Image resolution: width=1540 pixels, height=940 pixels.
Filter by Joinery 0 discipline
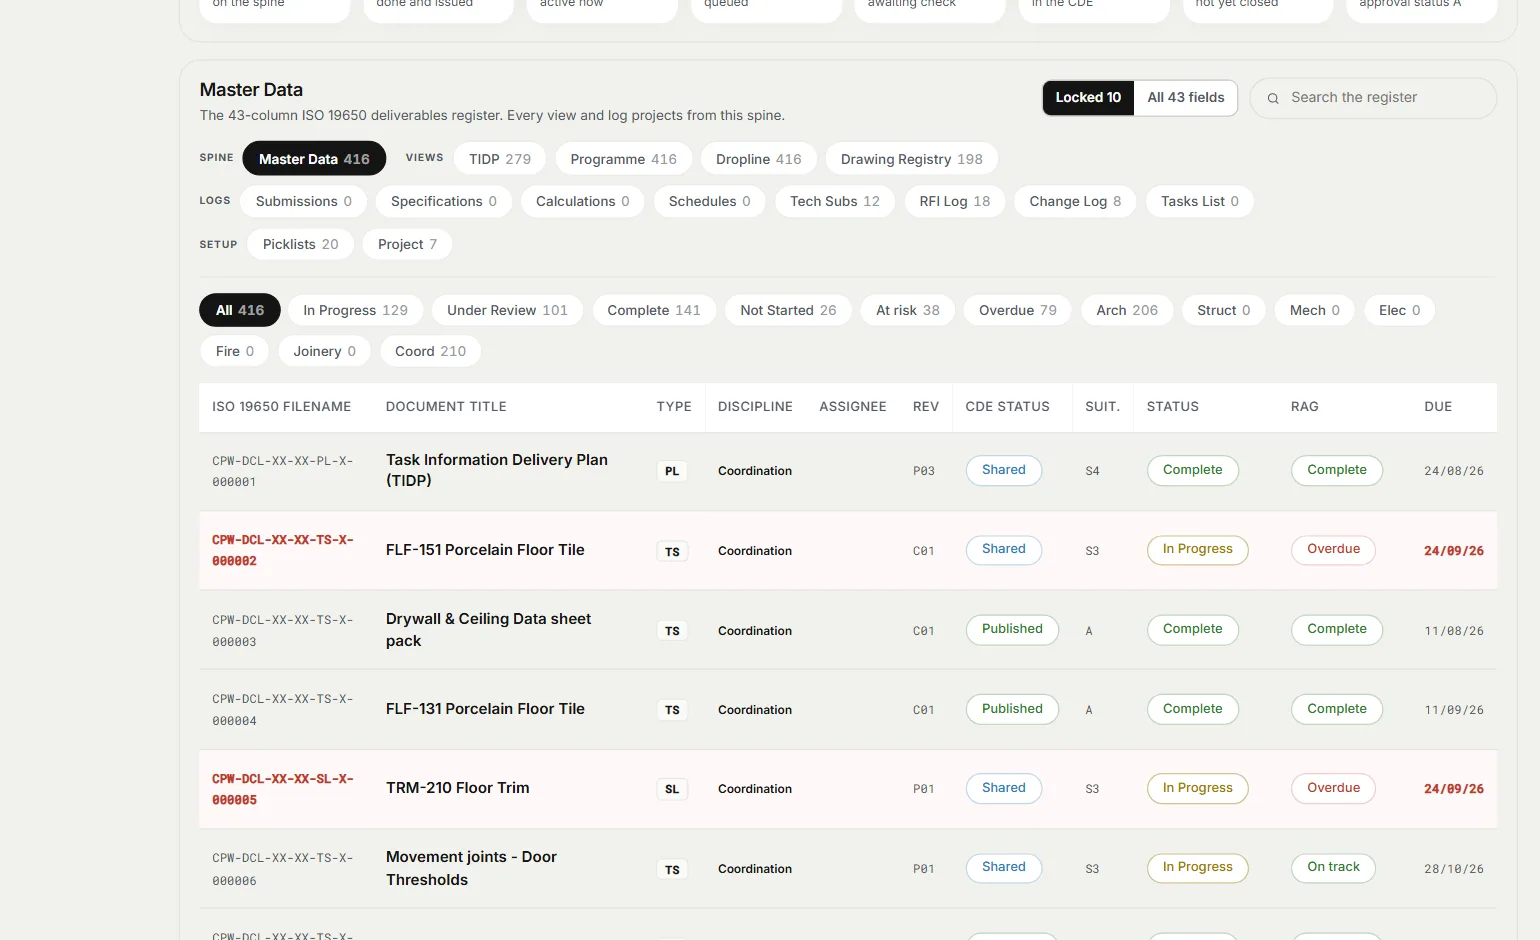click(x=324, y=351)
